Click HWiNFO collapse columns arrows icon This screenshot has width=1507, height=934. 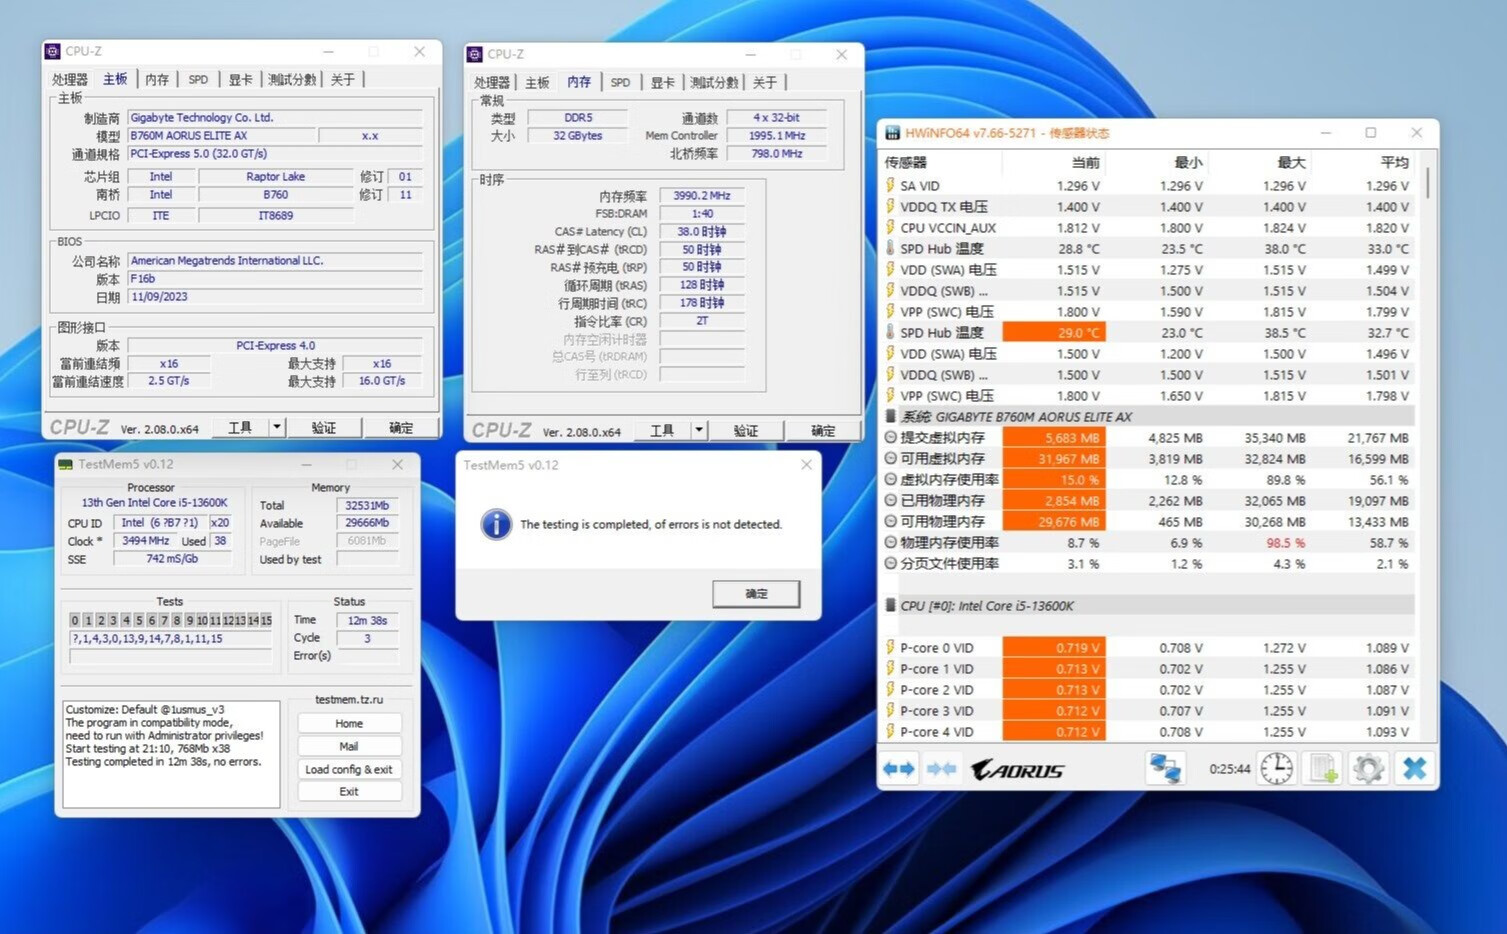[x=941, y=769]
